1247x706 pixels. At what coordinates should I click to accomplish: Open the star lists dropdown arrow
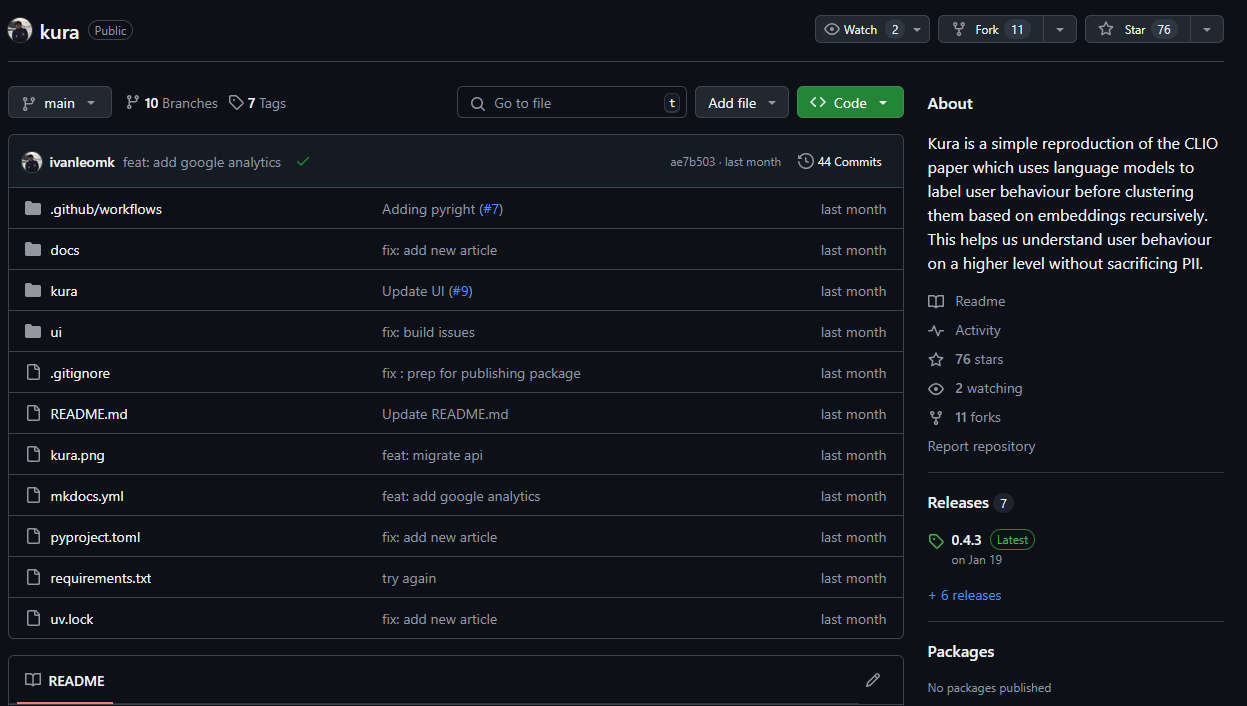coord(1207,30)
